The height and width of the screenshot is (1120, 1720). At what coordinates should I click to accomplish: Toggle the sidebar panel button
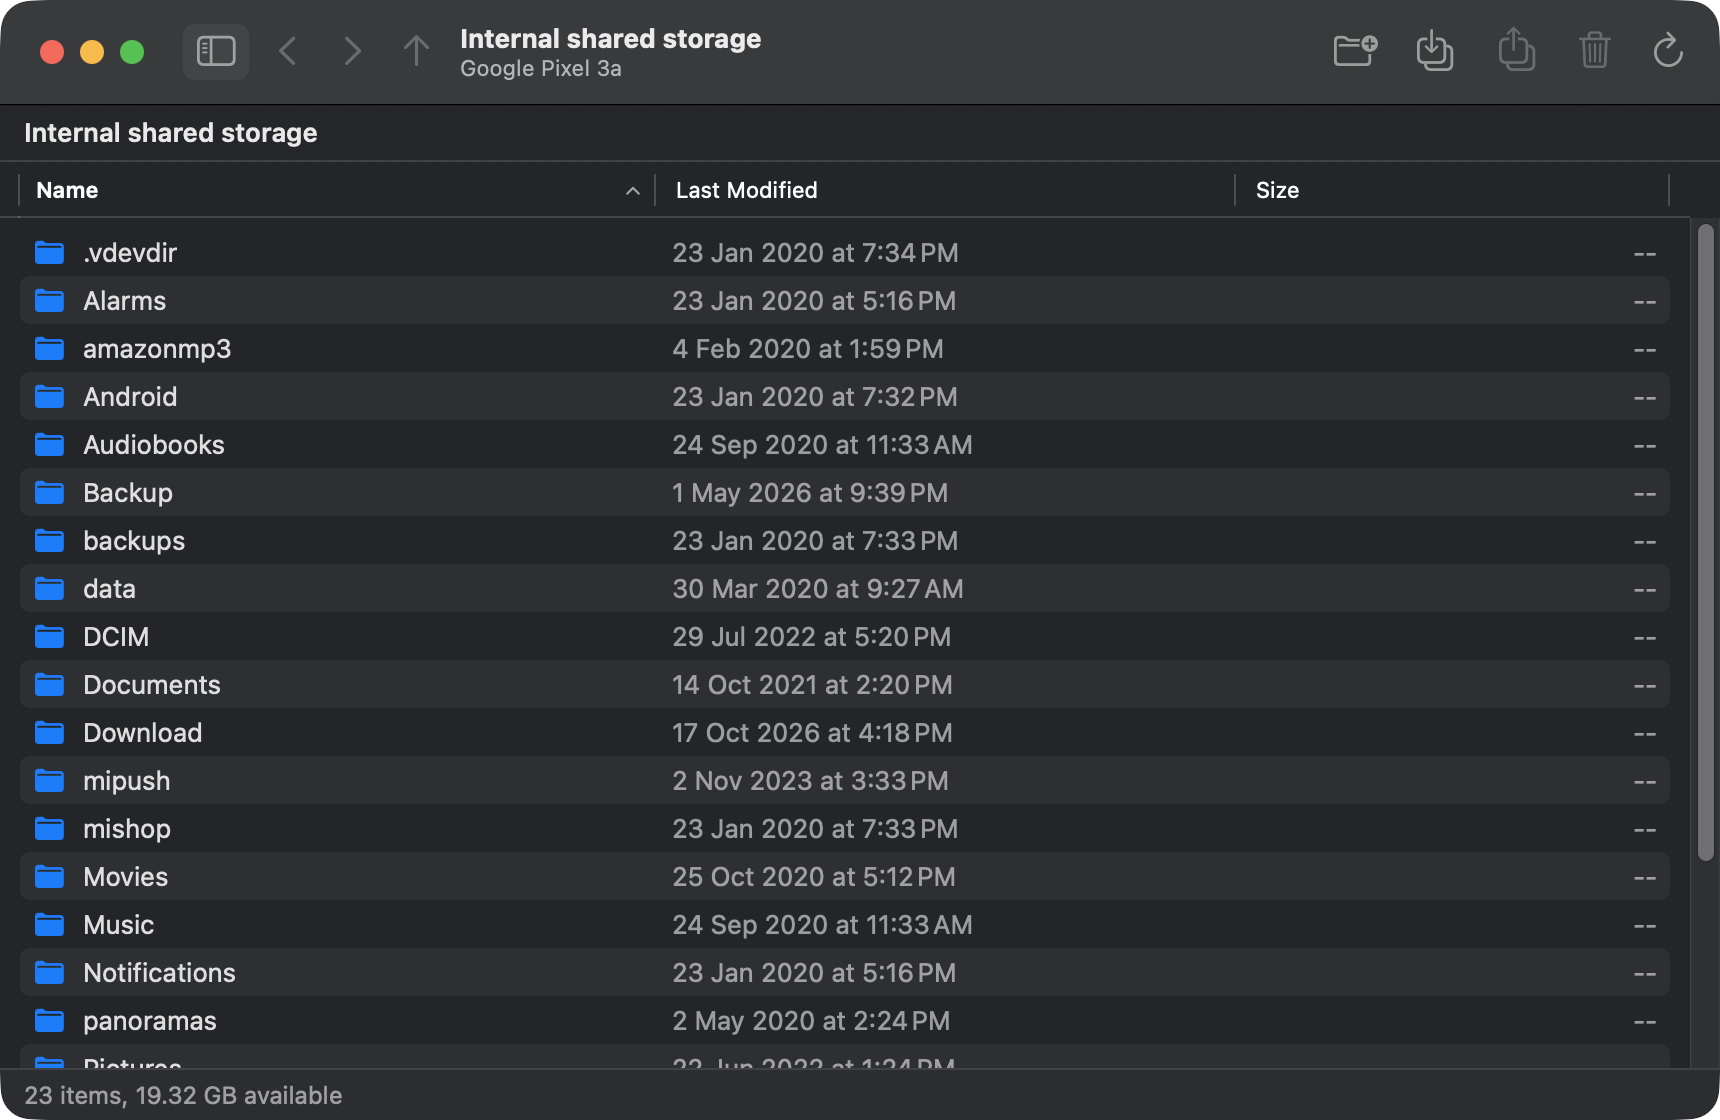coord(216,51)
